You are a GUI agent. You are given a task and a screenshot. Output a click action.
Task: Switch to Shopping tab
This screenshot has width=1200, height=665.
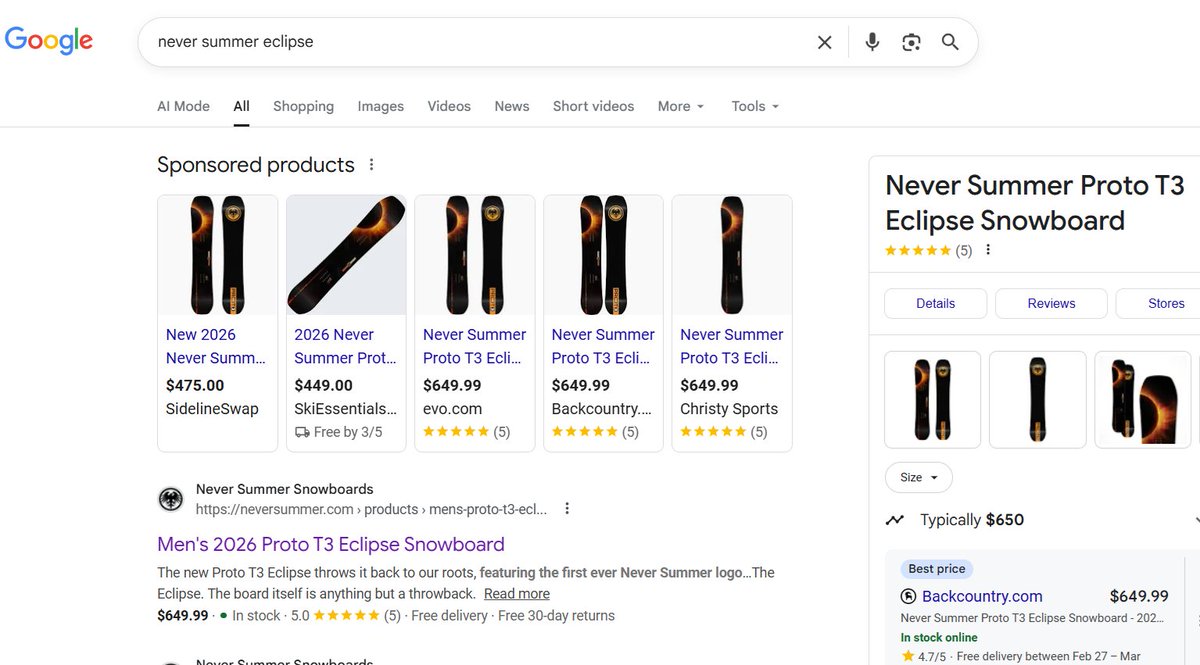click(303, 106)
